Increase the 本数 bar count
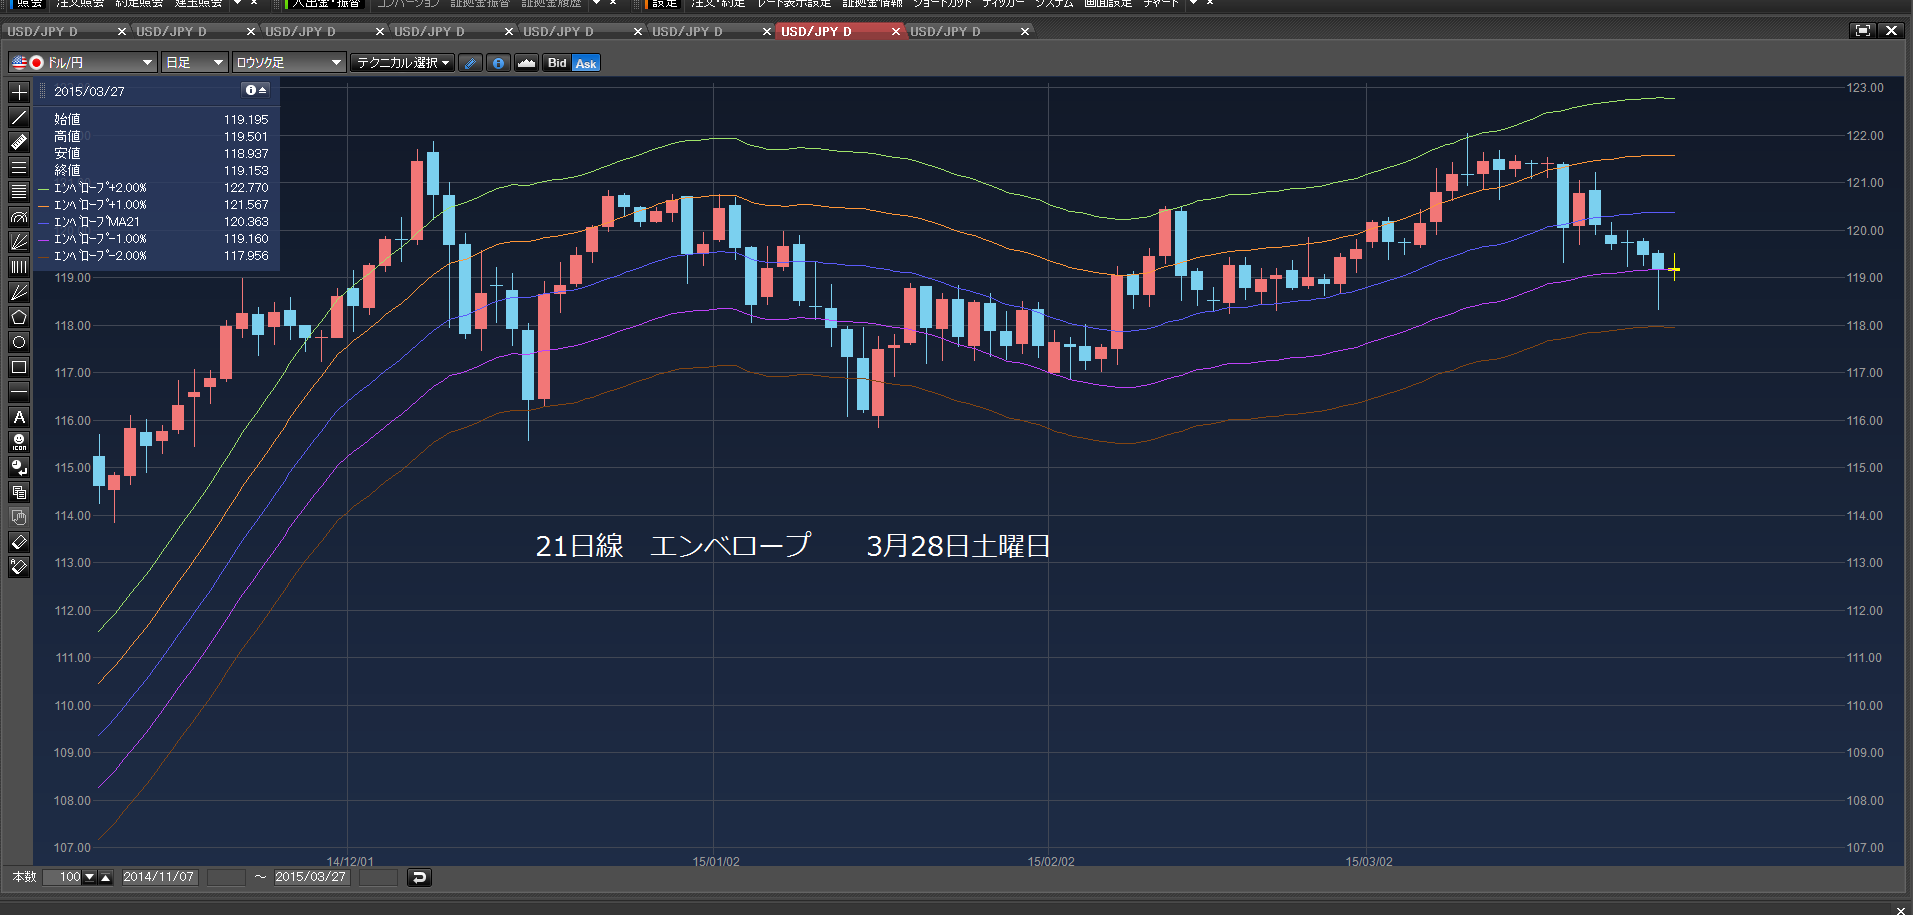This screenshot has height=915, width=1913. pyautogui.click(x=106, y=877)
